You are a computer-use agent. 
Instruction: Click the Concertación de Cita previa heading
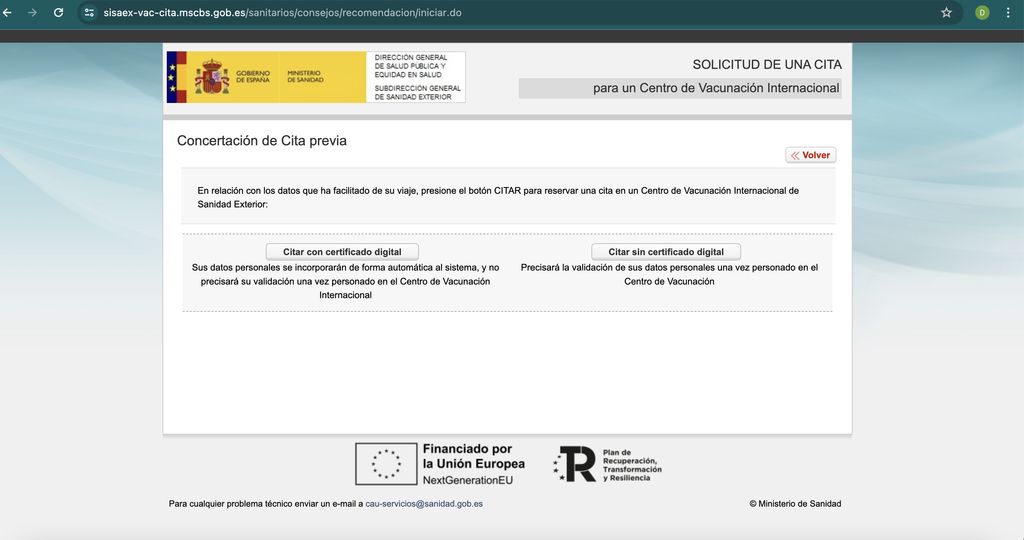tap(262, 140)
